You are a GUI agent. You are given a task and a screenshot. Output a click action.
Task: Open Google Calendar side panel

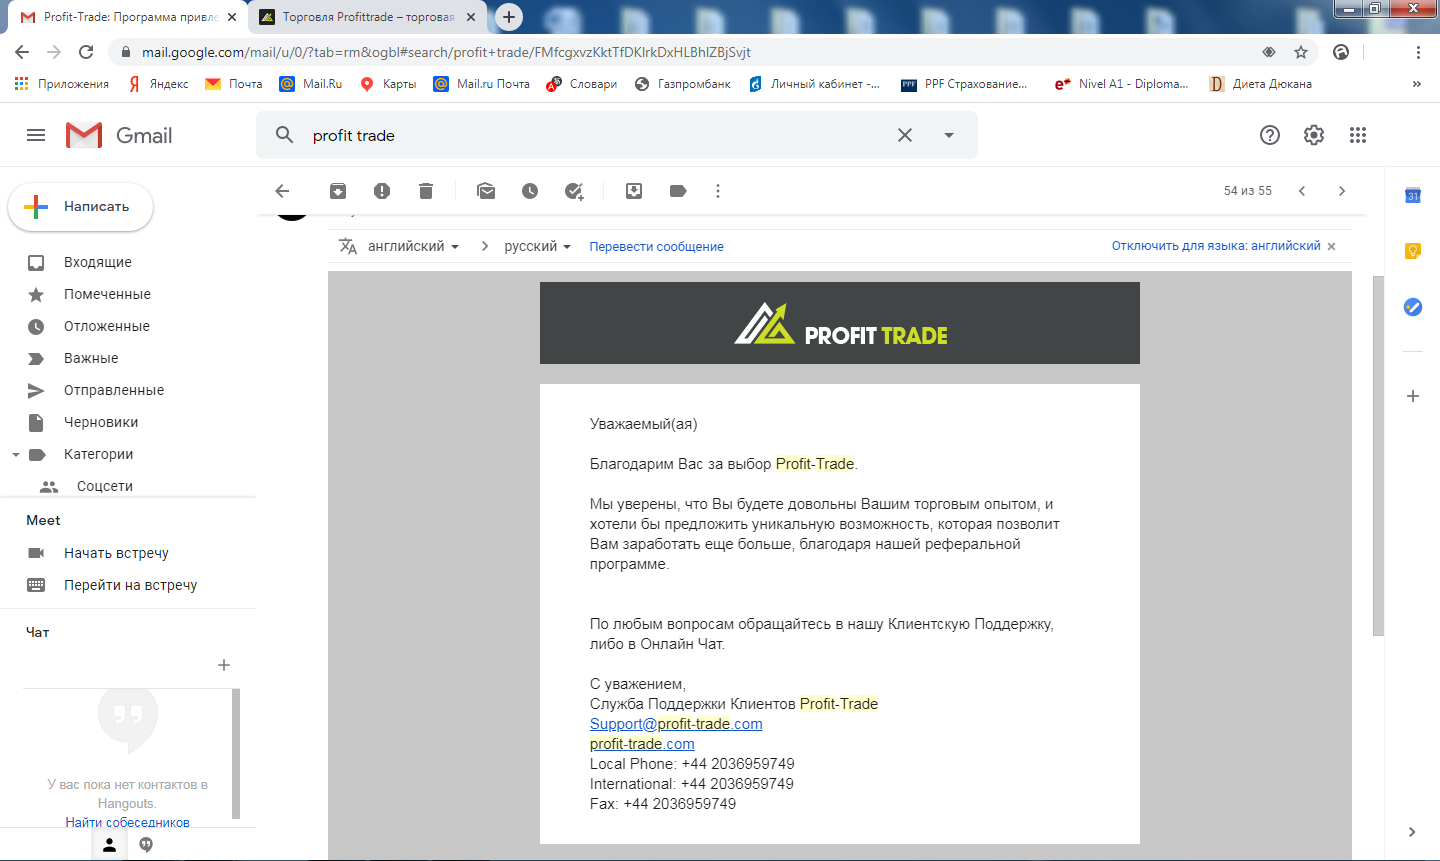[1413, 196]
